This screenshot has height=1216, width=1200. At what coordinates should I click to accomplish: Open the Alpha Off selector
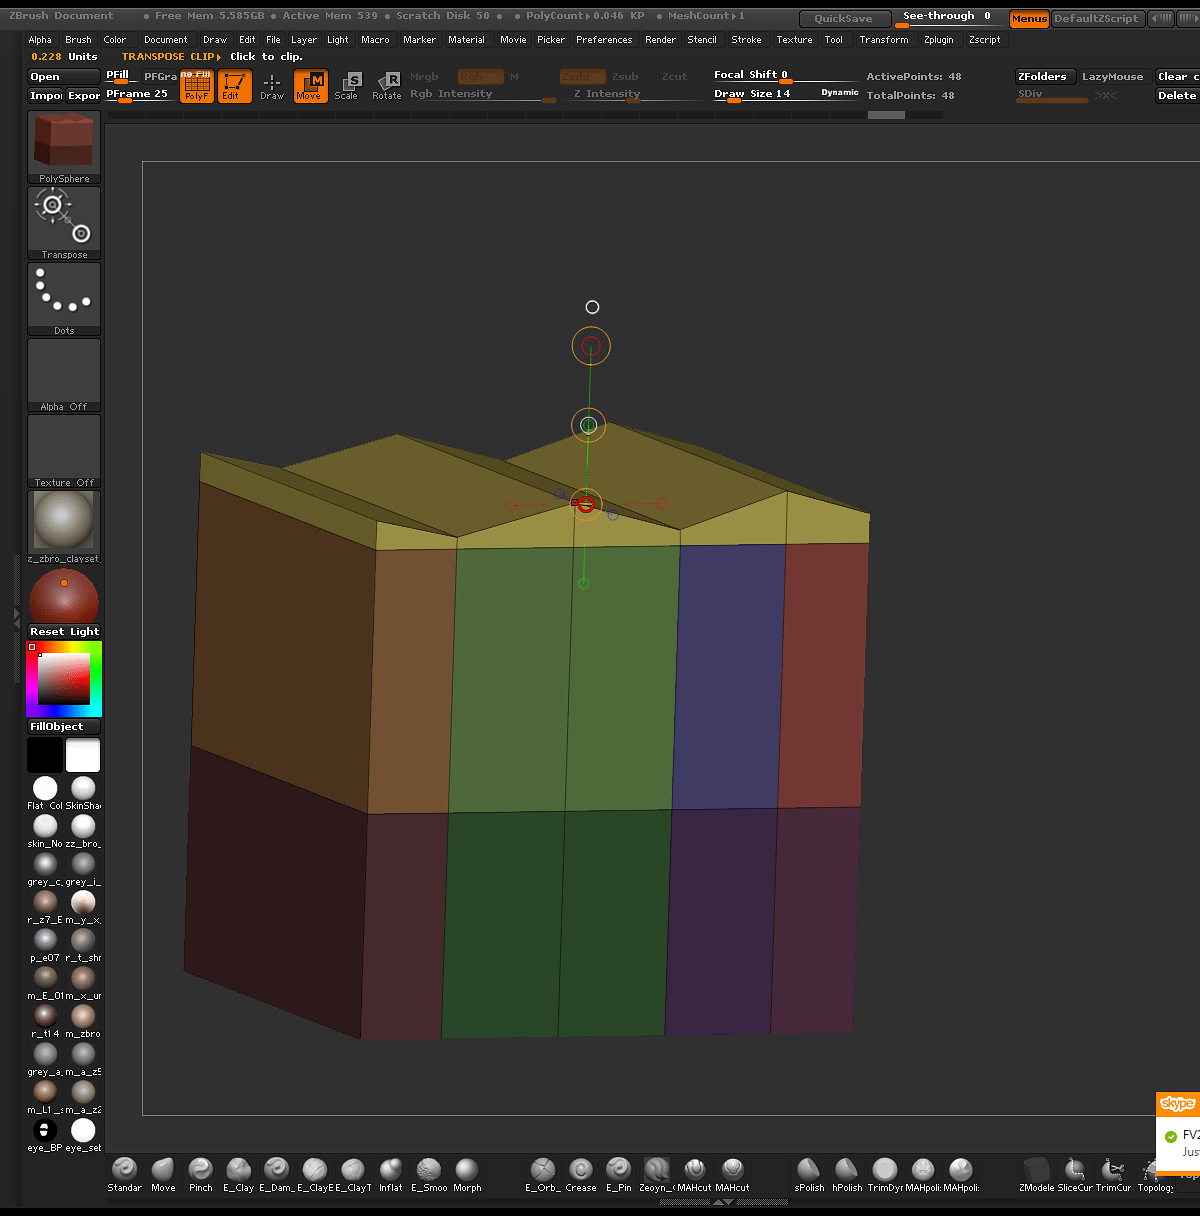[x=64, y=375]
